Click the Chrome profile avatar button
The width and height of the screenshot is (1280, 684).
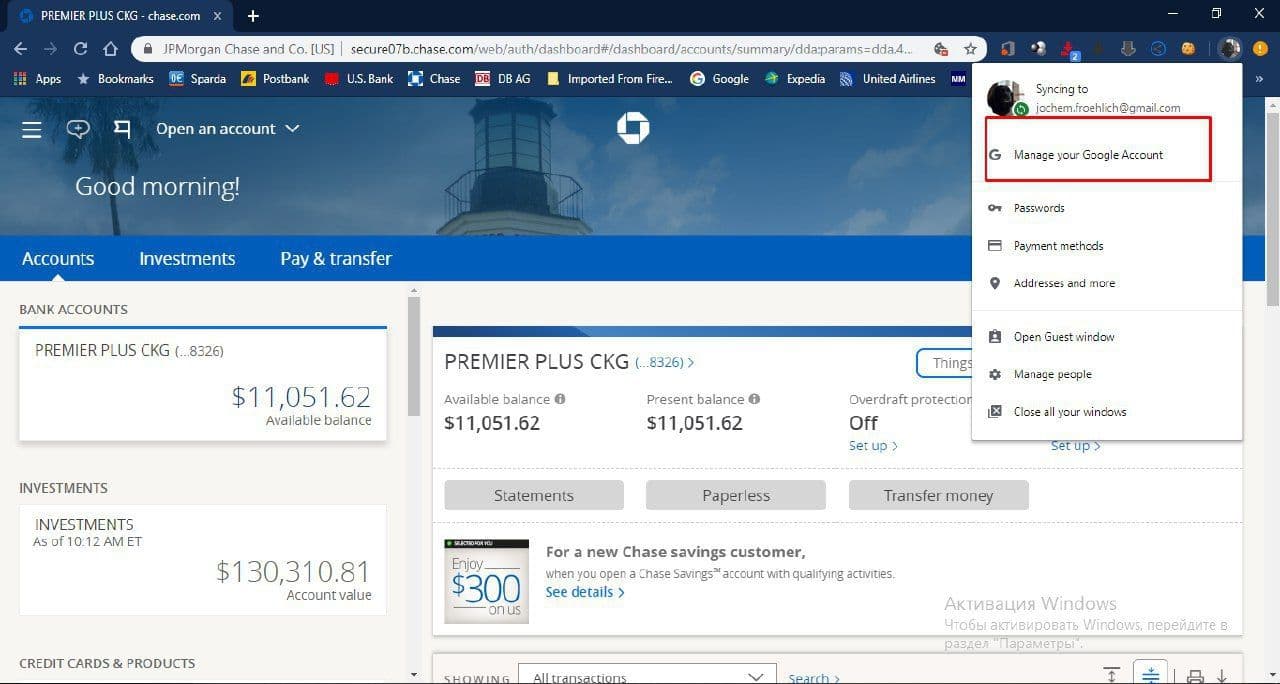1230,48
